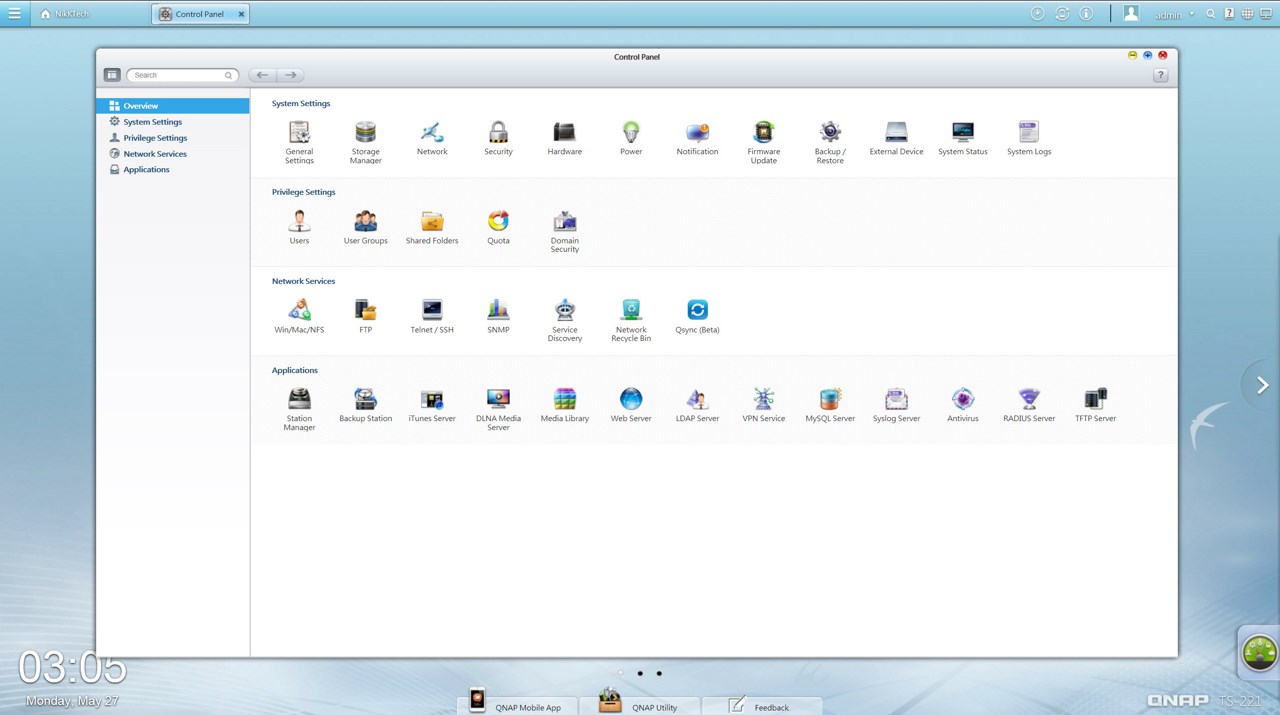Screen dimensions: 1280x715
Task: Open Antivirus settings
Action: 963,404
